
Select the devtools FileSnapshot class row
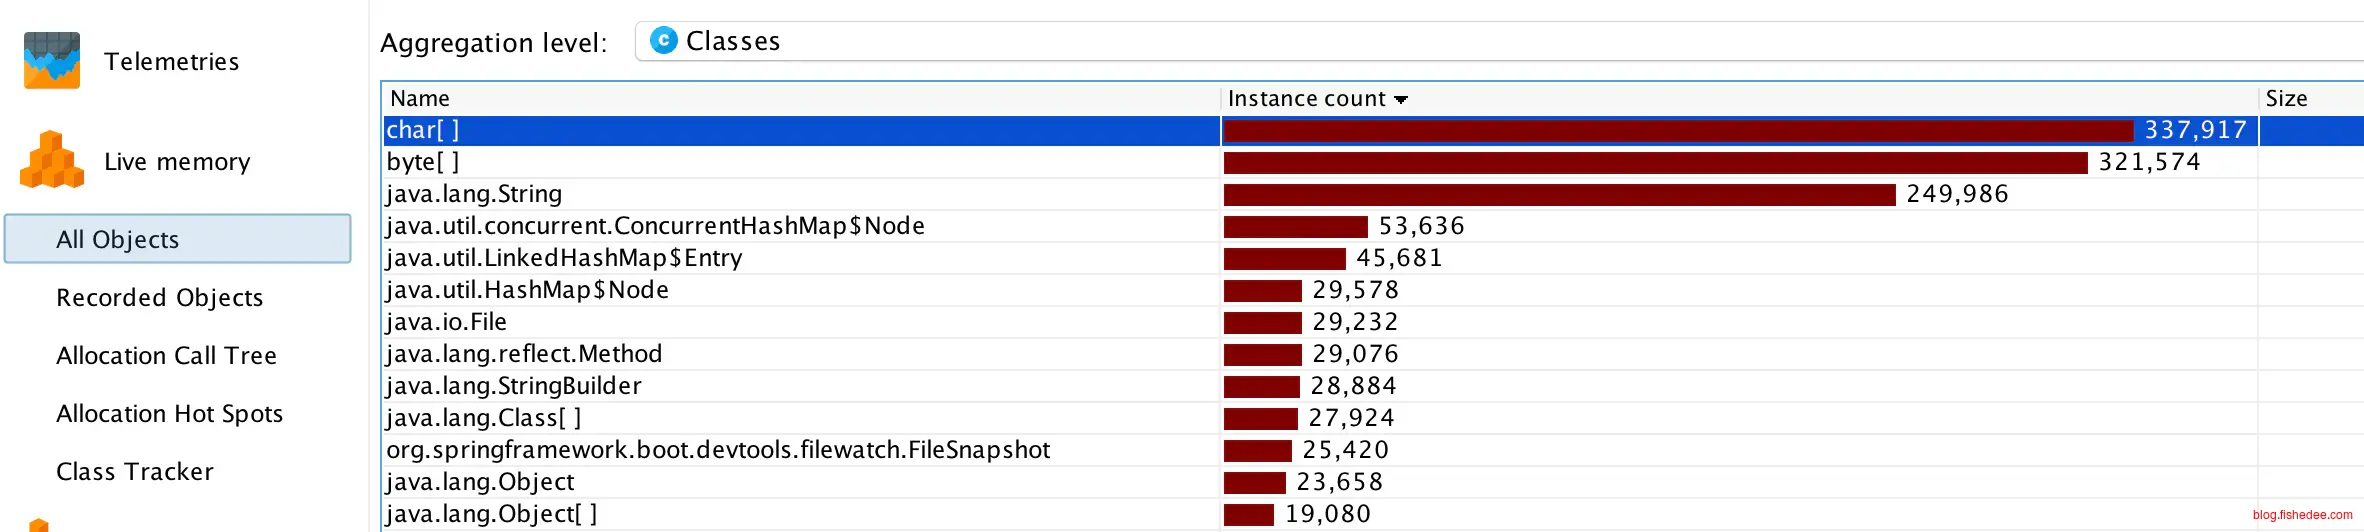(718, 450)
